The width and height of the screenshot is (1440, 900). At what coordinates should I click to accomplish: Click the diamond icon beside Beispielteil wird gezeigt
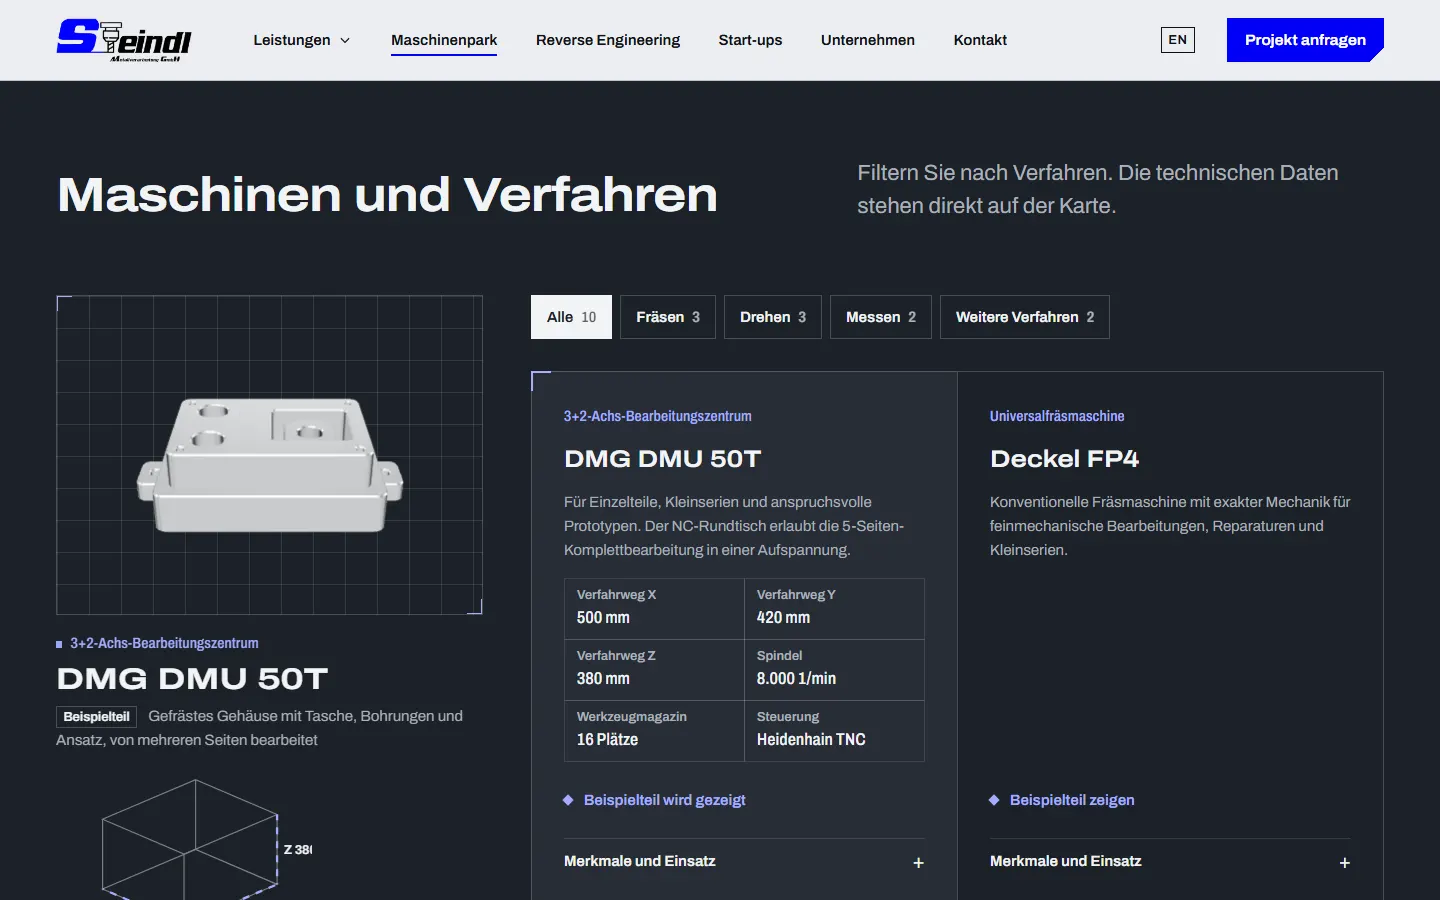click(x=568, y=800)
